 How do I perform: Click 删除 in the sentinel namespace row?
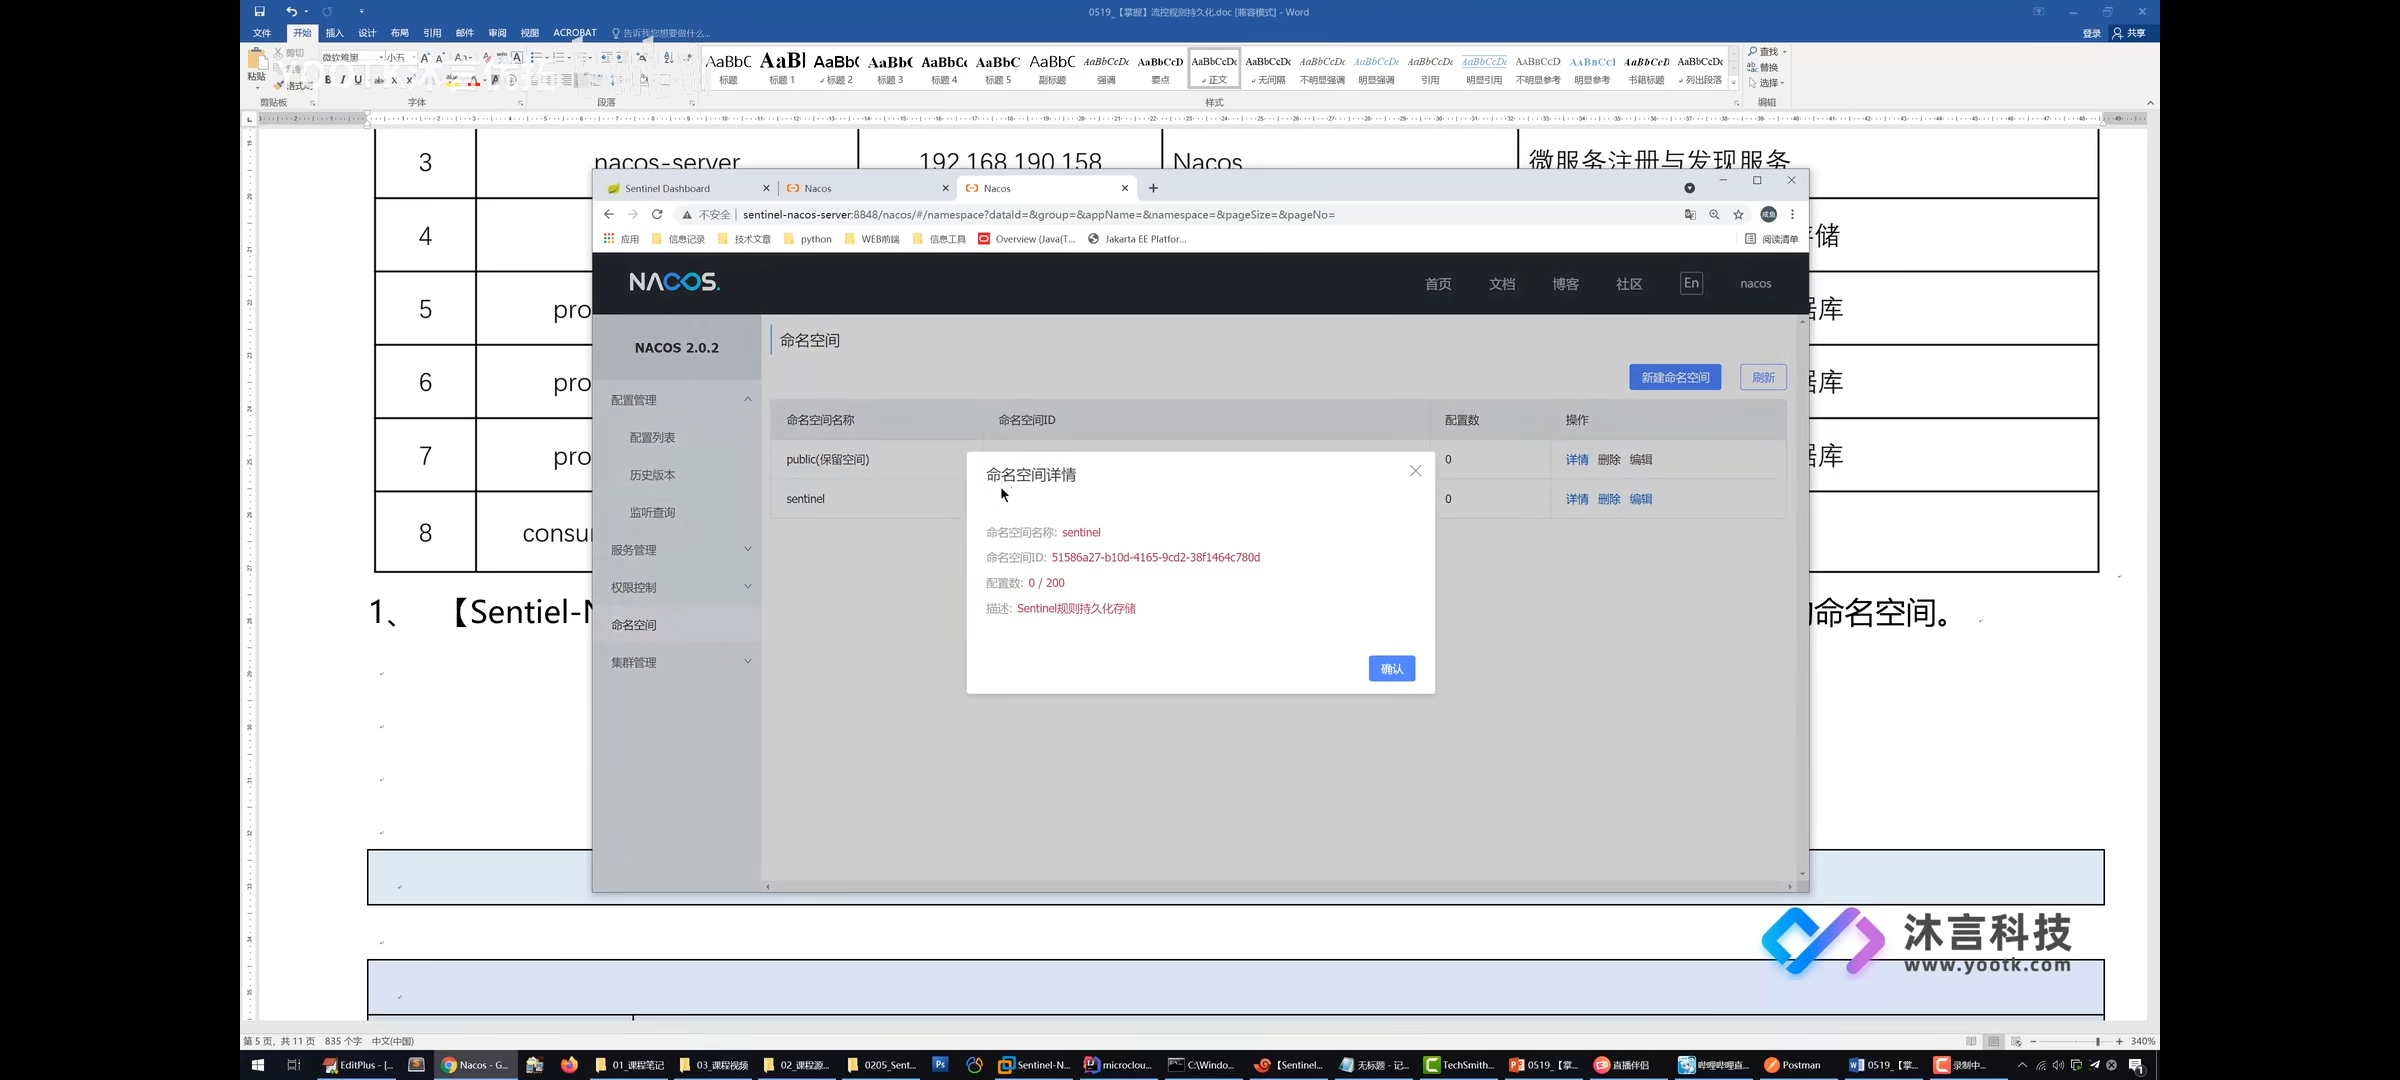click(1609, 499)
